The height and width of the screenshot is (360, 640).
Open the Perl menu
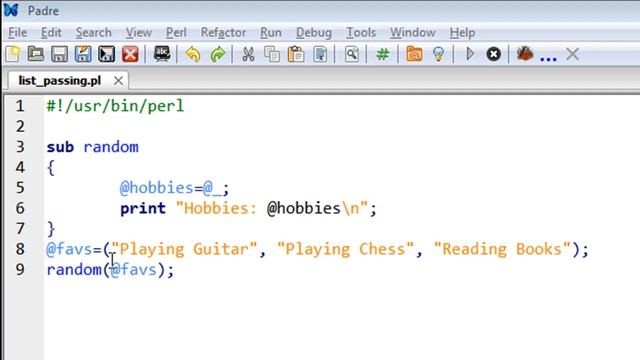(176, 33)
